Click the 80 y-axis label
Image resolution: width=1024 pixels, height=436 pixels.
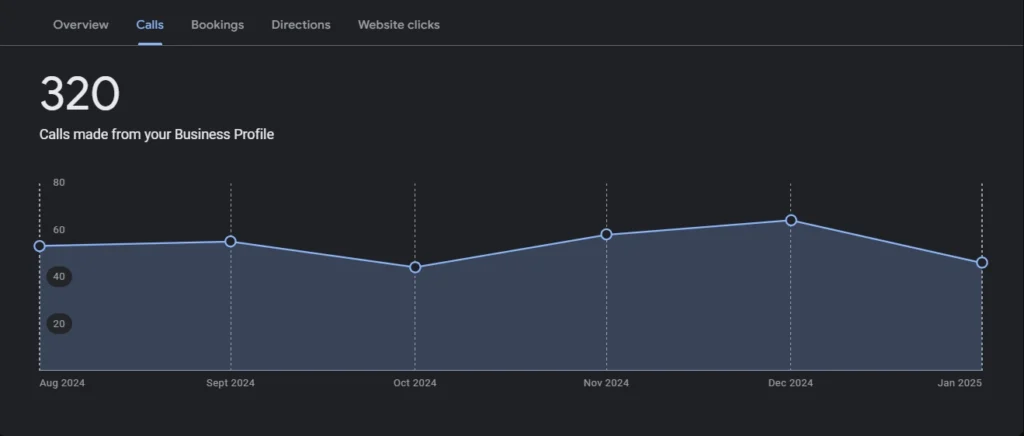[59, 183]
